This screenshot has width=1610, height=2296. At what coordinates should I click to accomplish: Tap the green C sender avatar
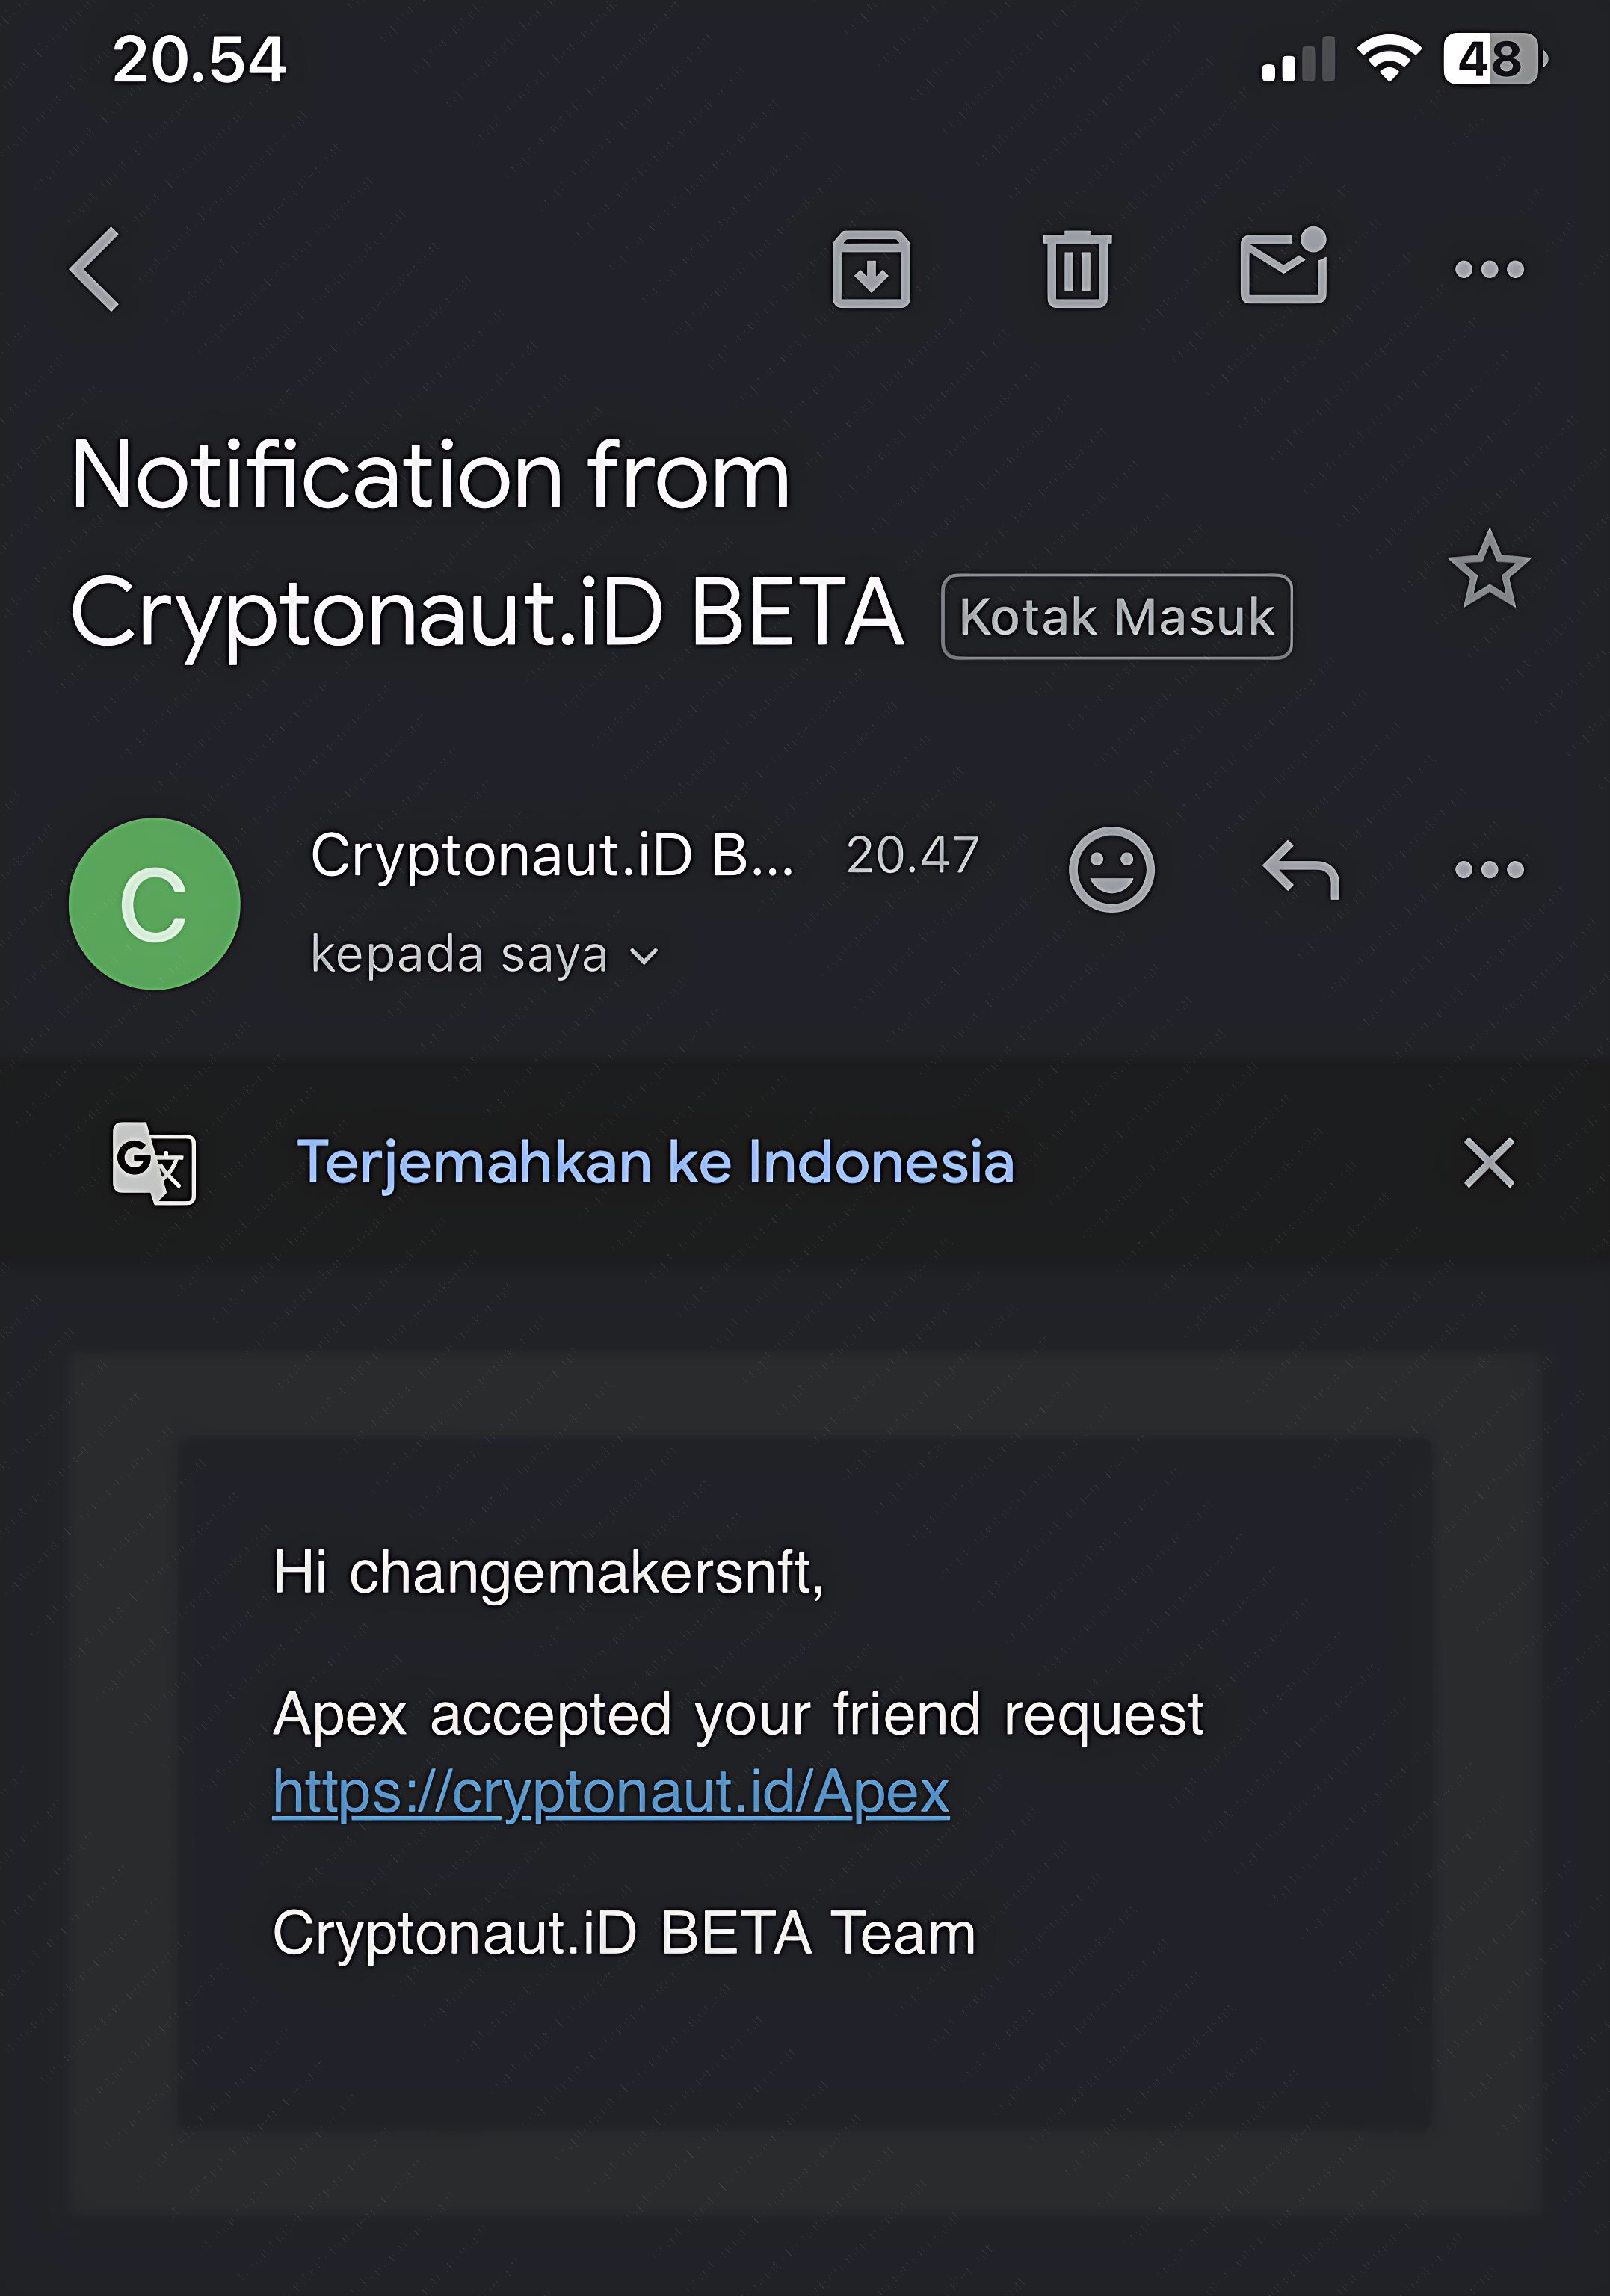[x=154, y=904]
